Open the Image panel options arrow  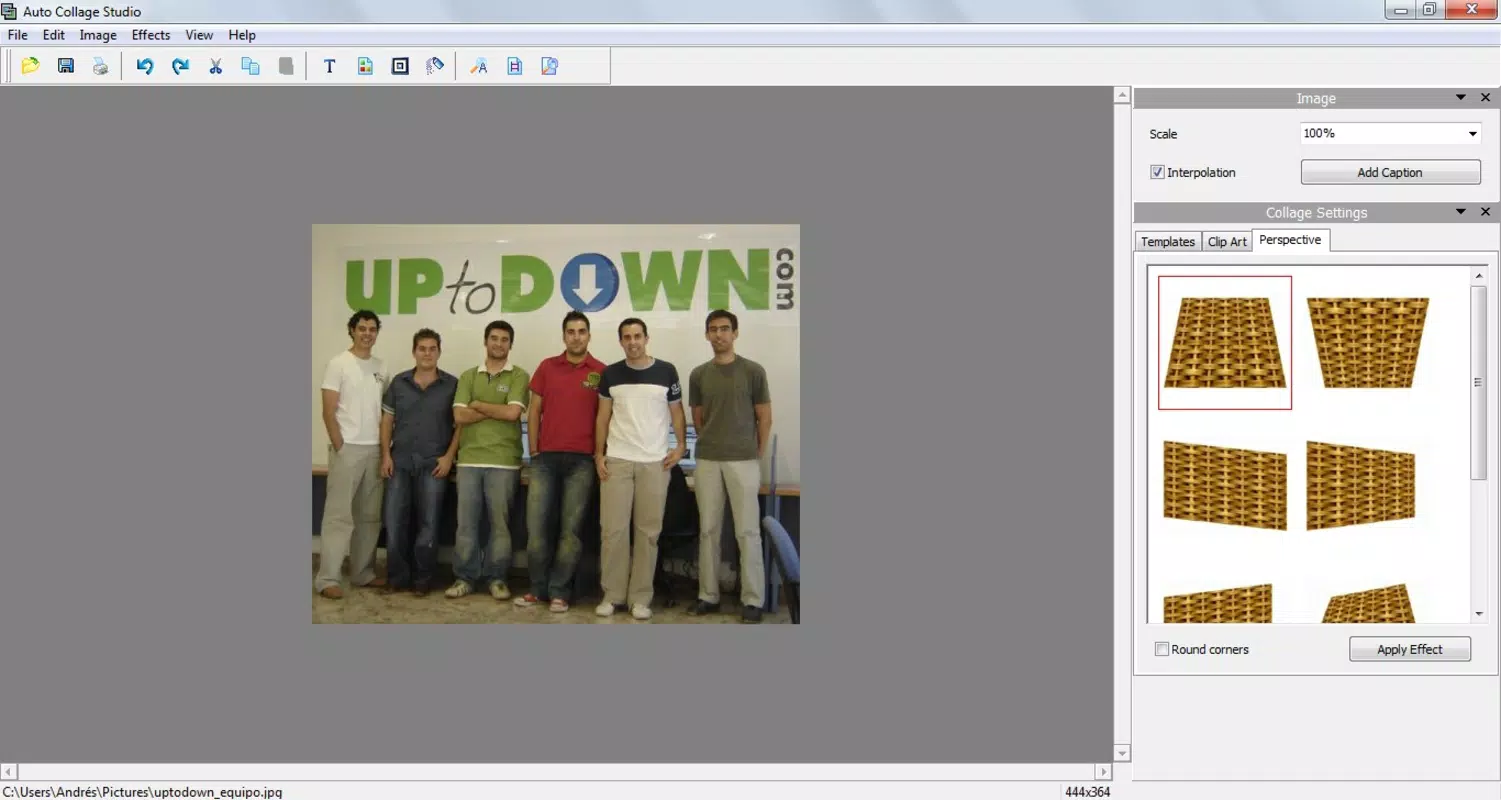point(1461,98)
